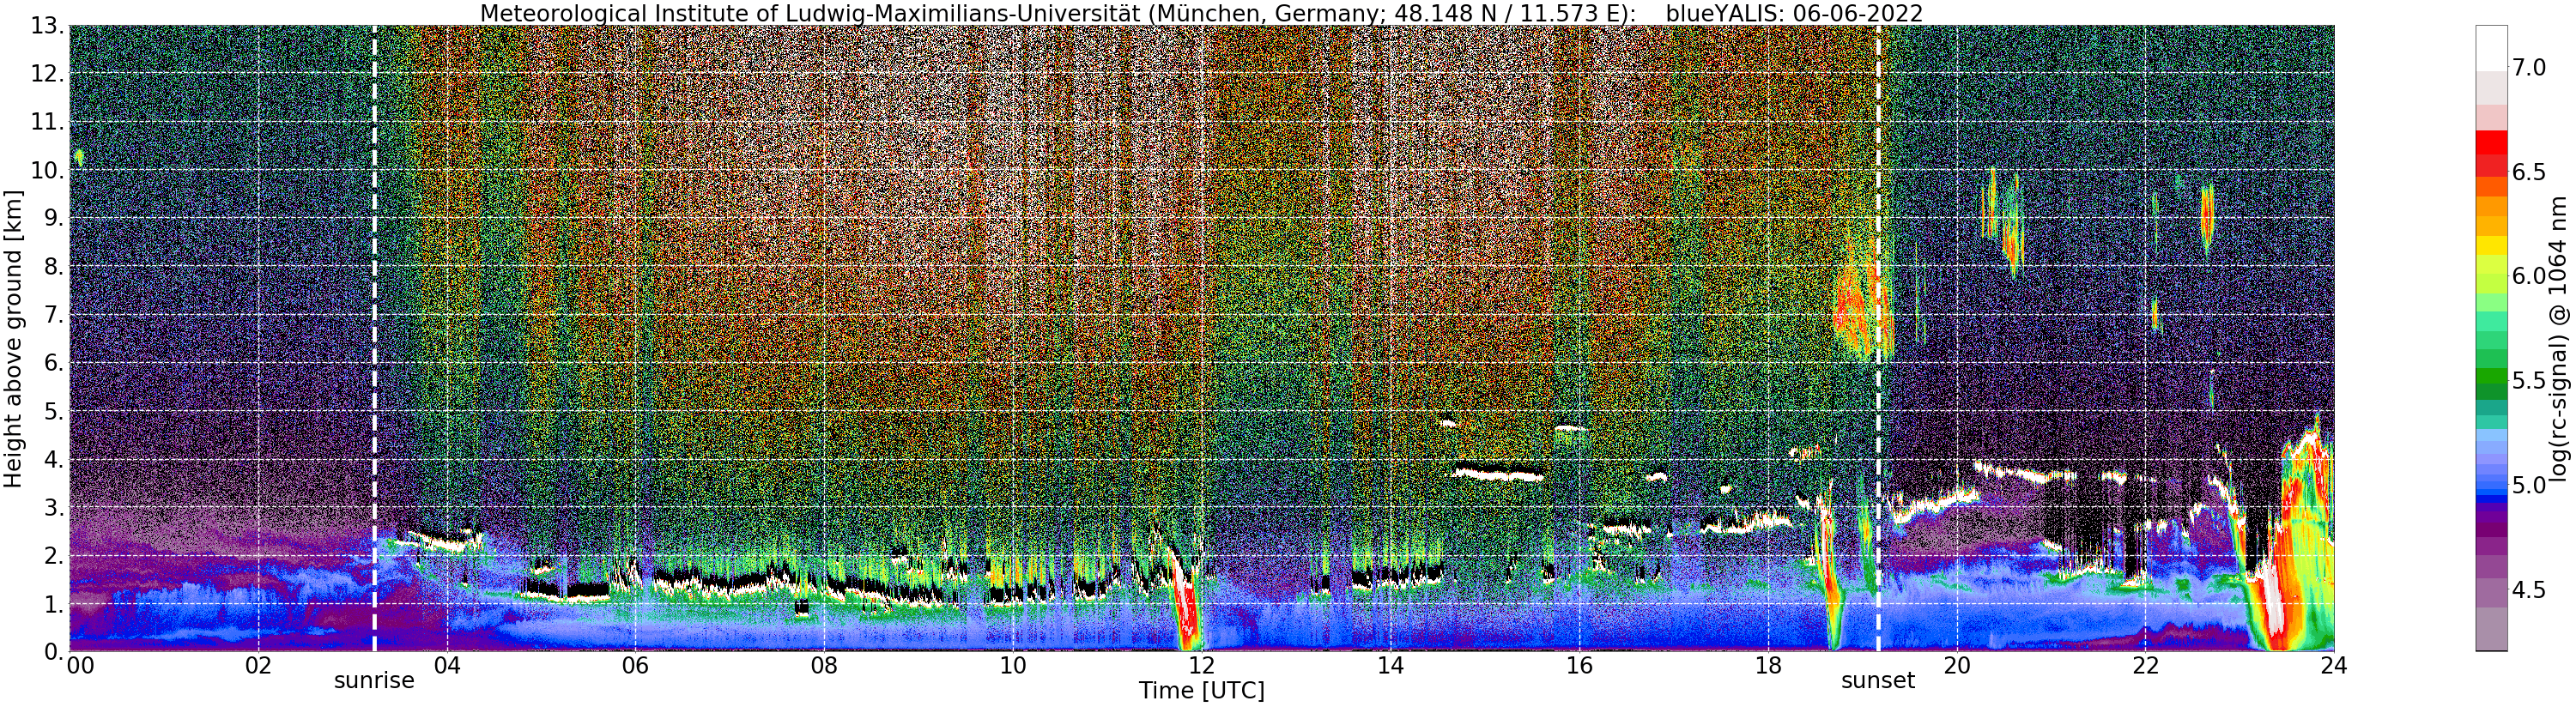This screenshot has height=707, width=2576.
Task: Click the 6. tick on the height axis
Action: (53, 363)
